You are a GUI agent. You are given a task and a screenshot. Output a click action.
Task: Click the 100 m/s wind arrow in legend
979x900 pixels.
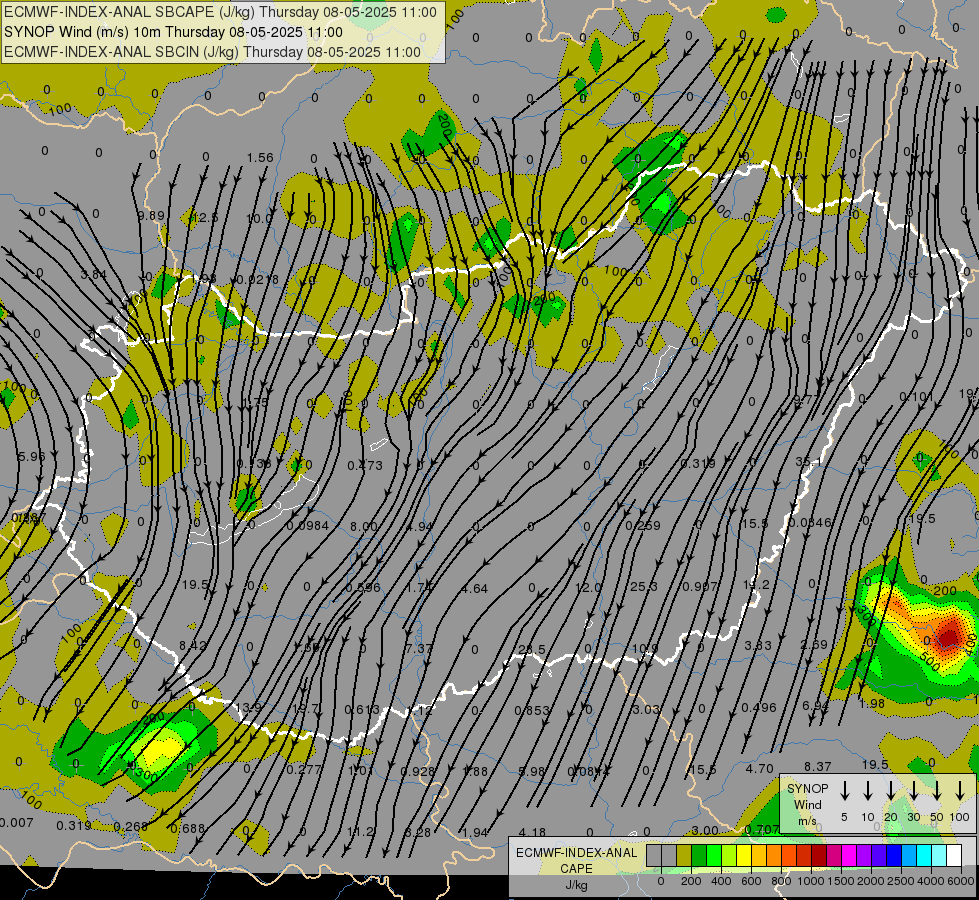[960, 791]
